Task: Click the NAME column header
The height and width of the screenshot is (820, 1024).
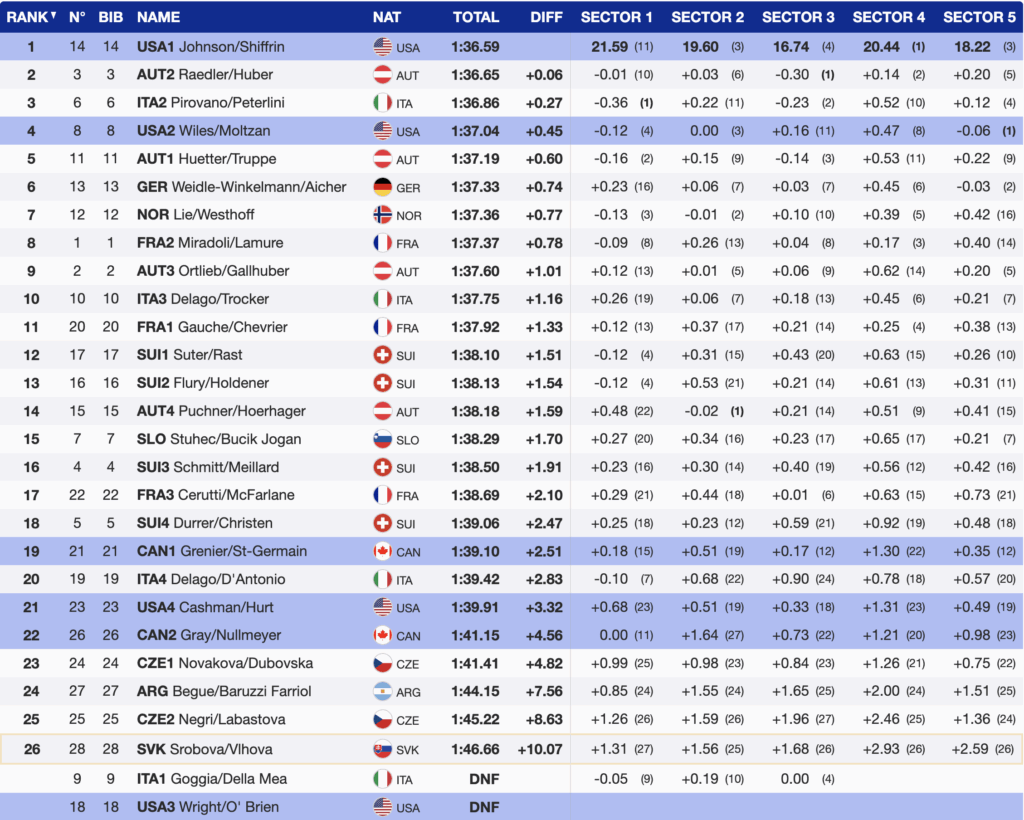Action: click(x=158, y=17)
